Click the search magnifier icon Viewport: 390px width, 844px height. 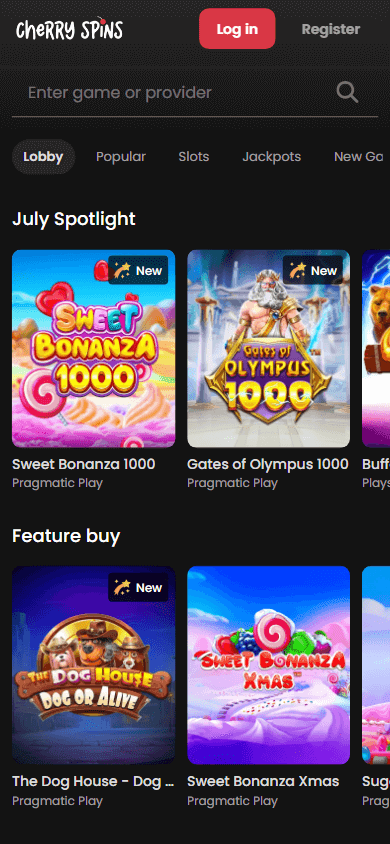348,93
